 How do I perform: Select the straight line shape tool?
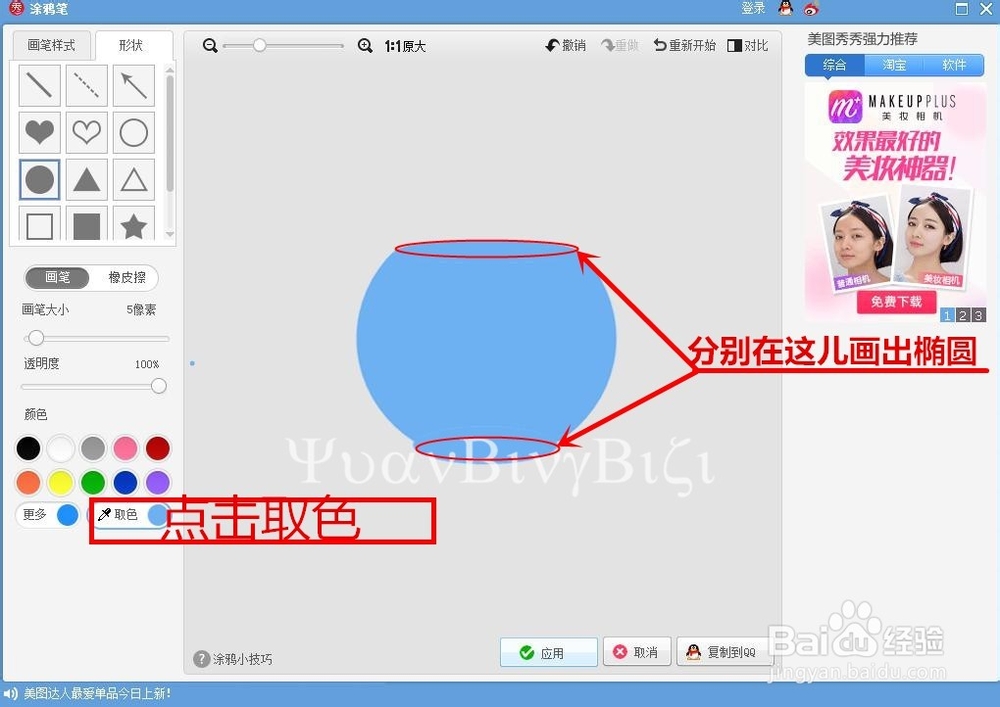pyautogui.click(x=39, y=85)
